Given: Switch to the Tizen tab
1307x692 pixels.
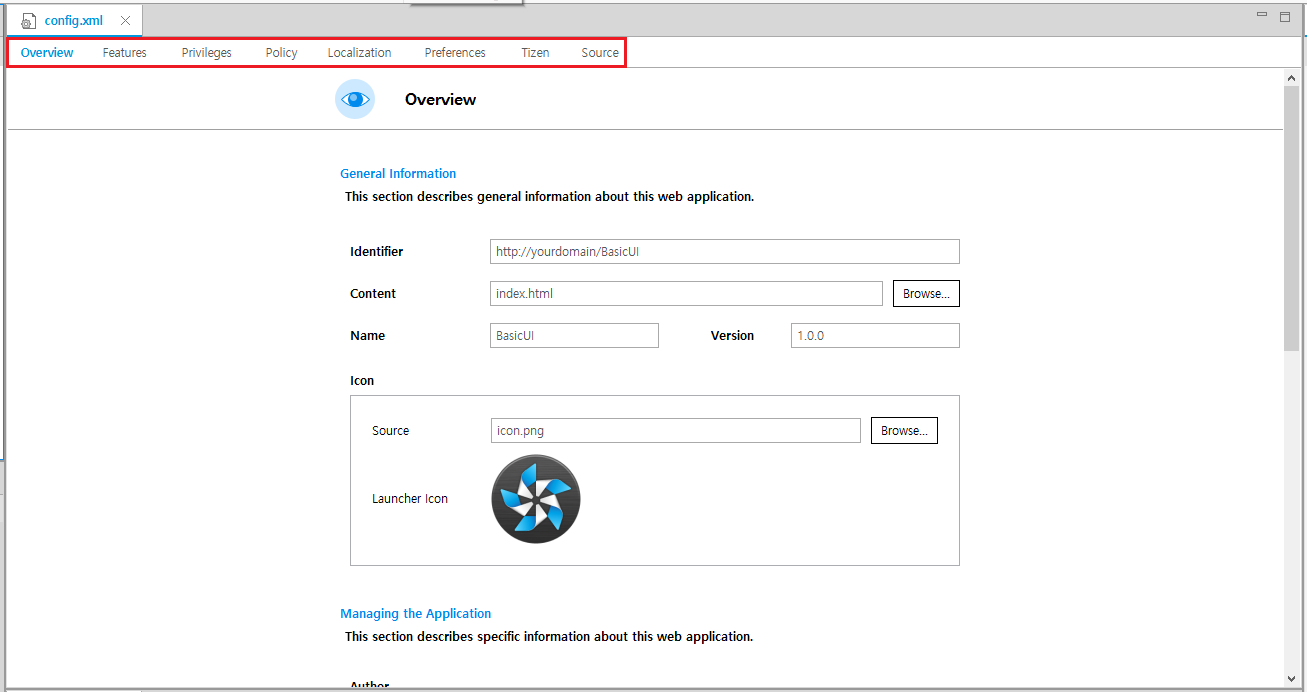Looking at the screenshot, I should click(535, 53).
